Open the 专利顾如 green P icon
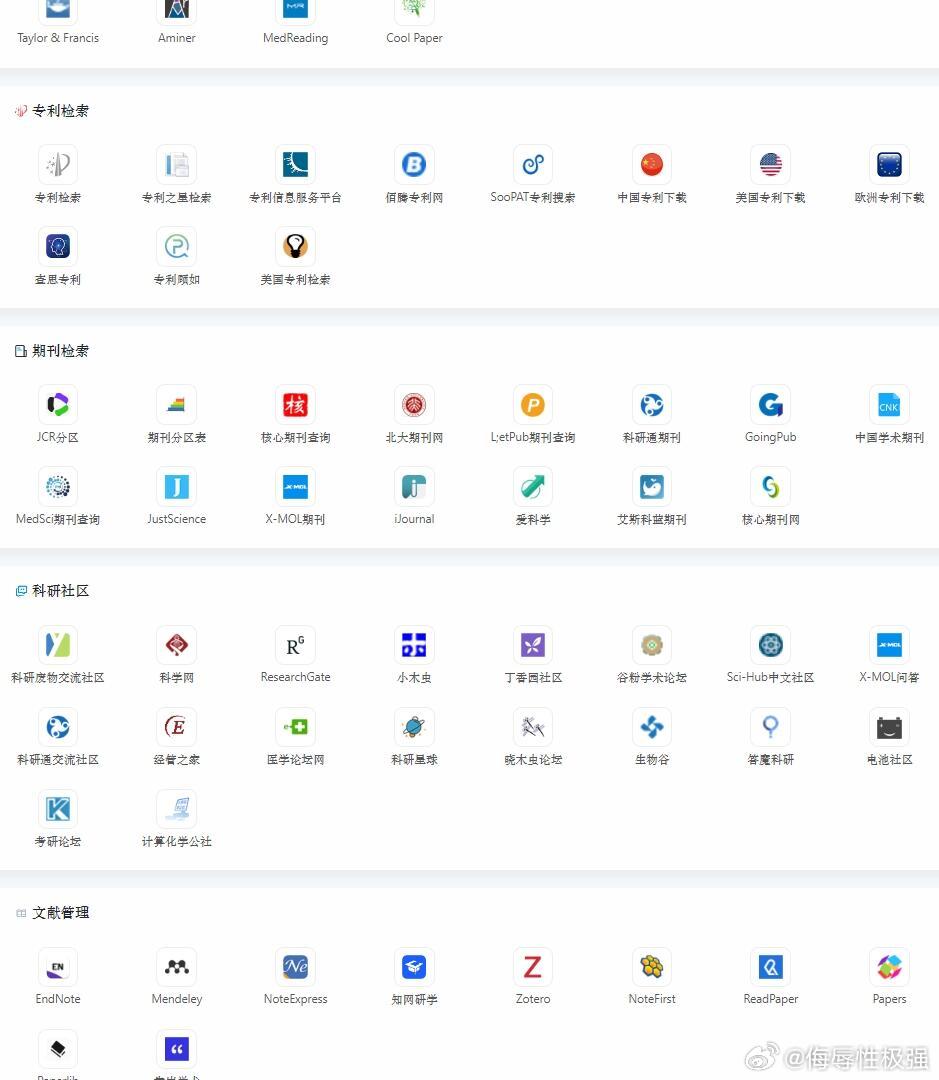 (x=176, y=246)
